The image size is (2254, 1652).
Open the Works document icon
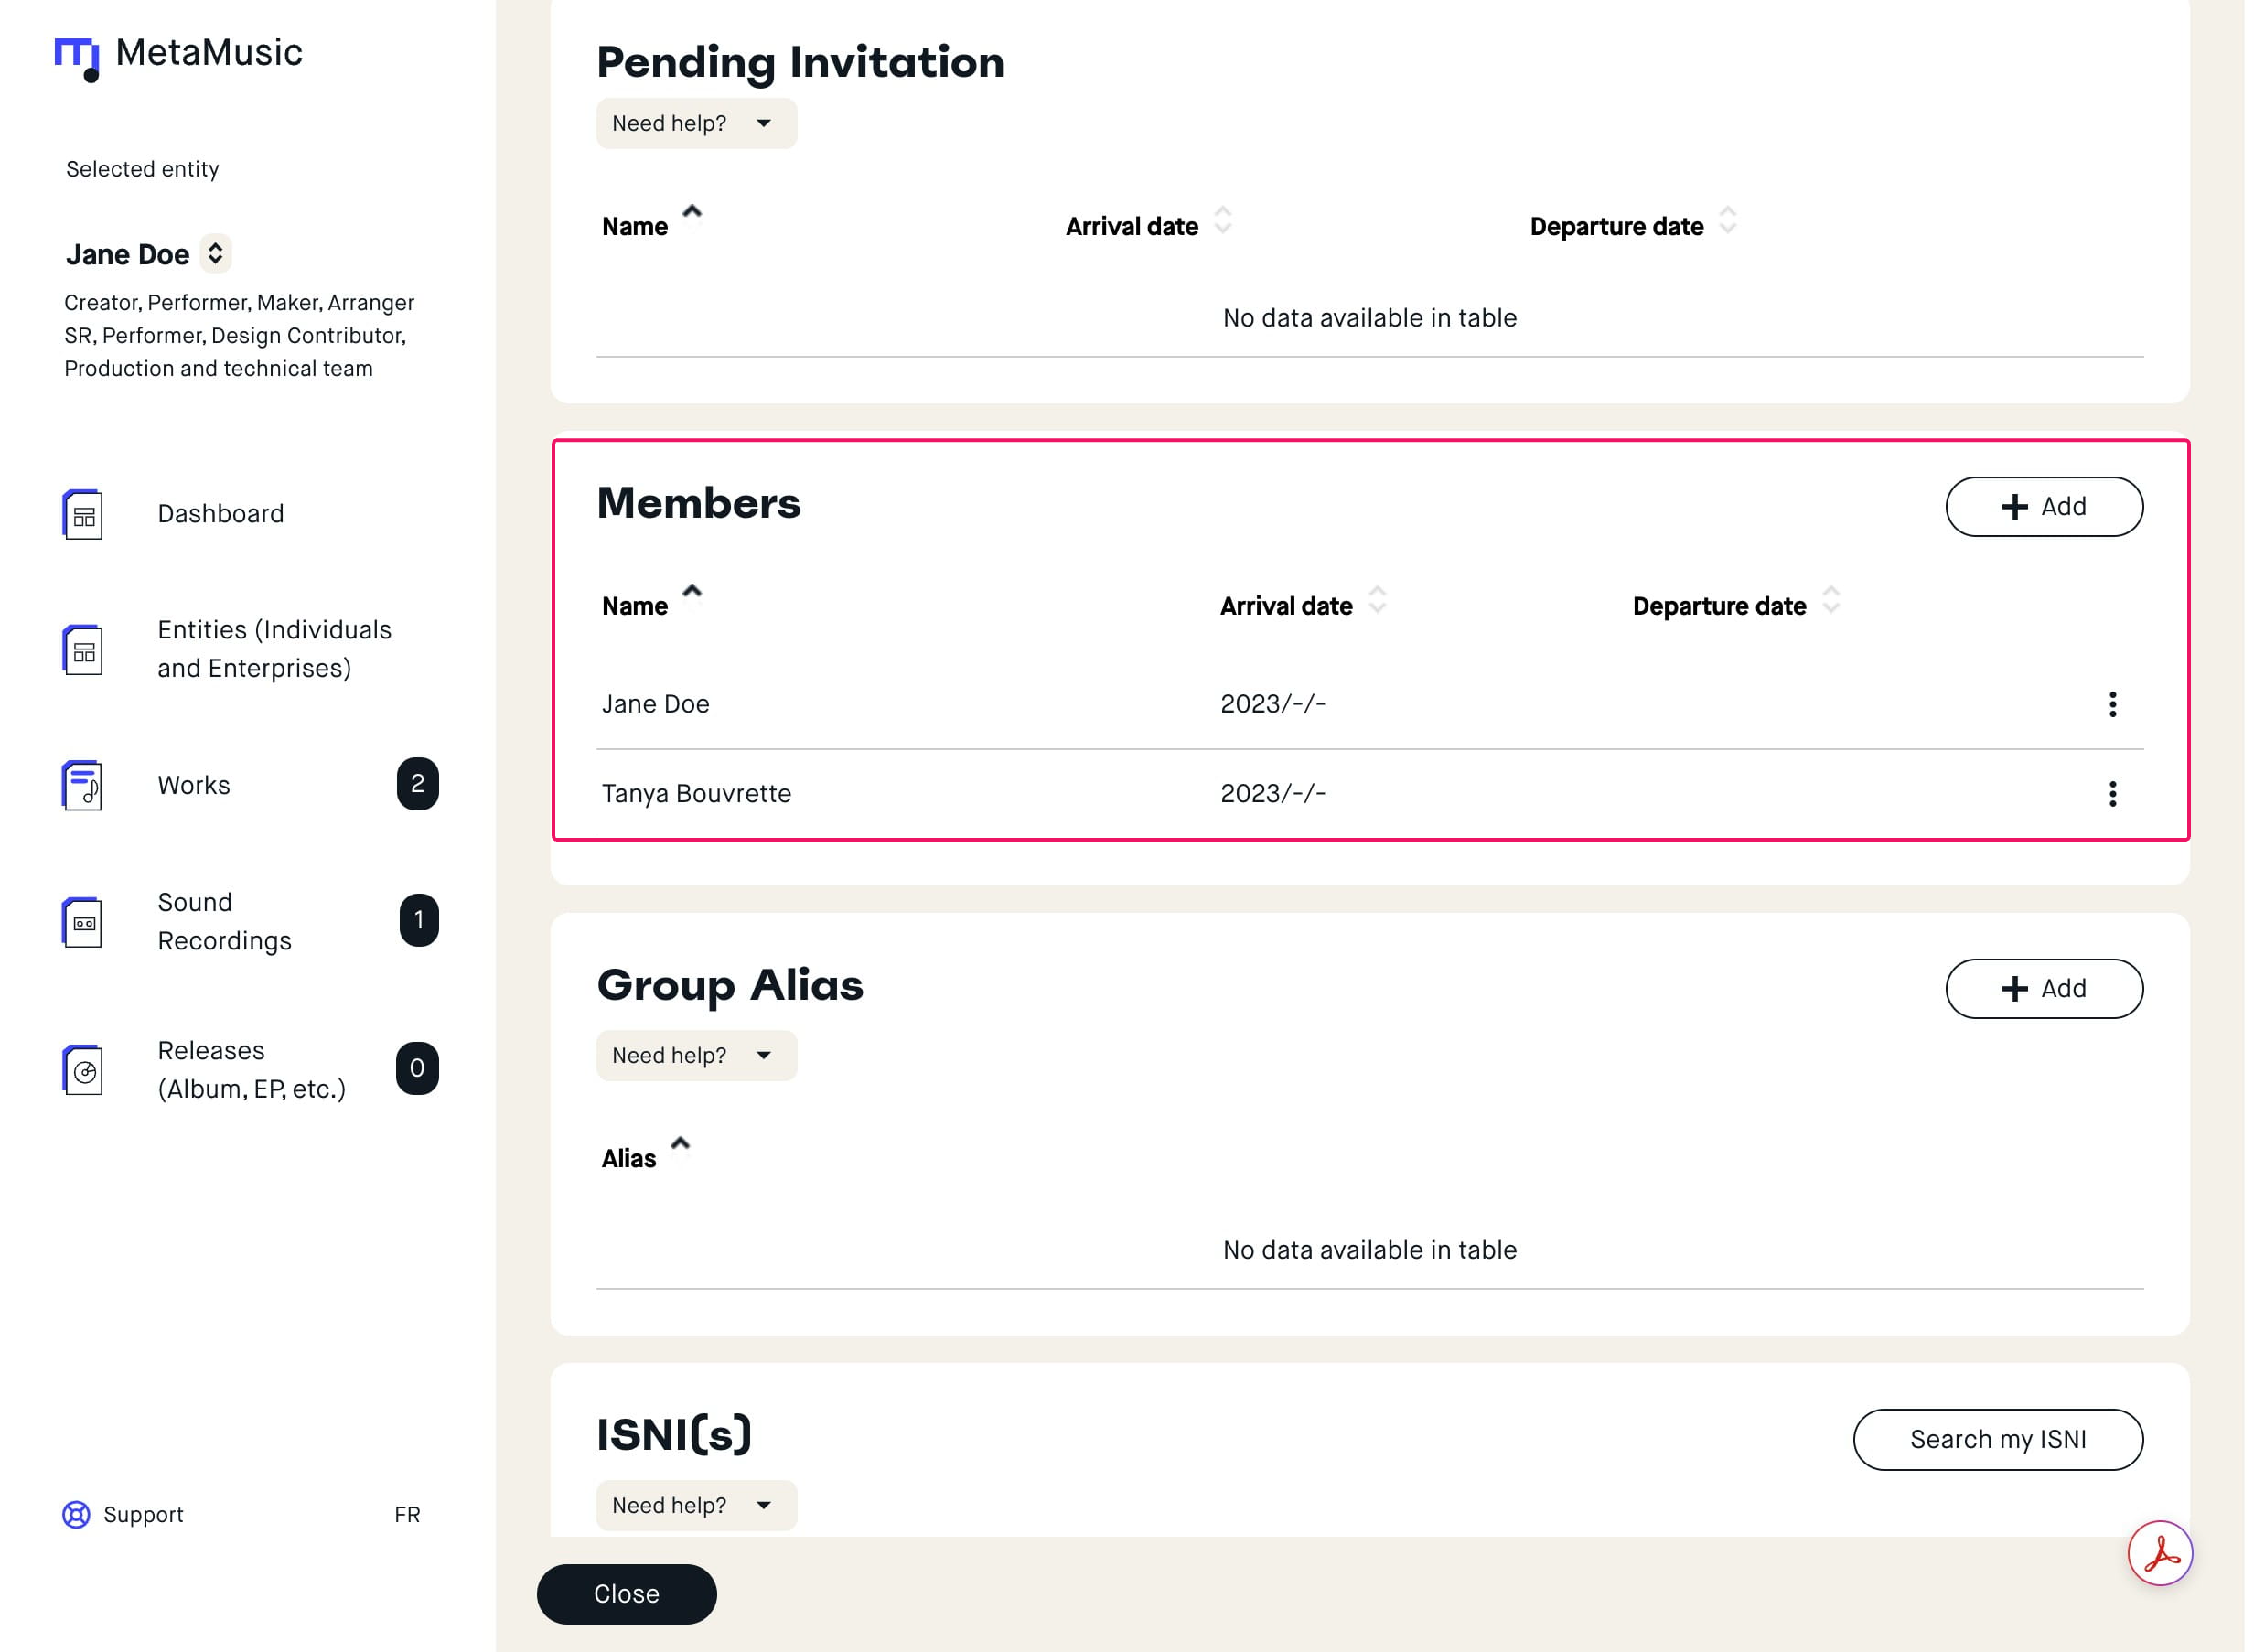point(83,785)
